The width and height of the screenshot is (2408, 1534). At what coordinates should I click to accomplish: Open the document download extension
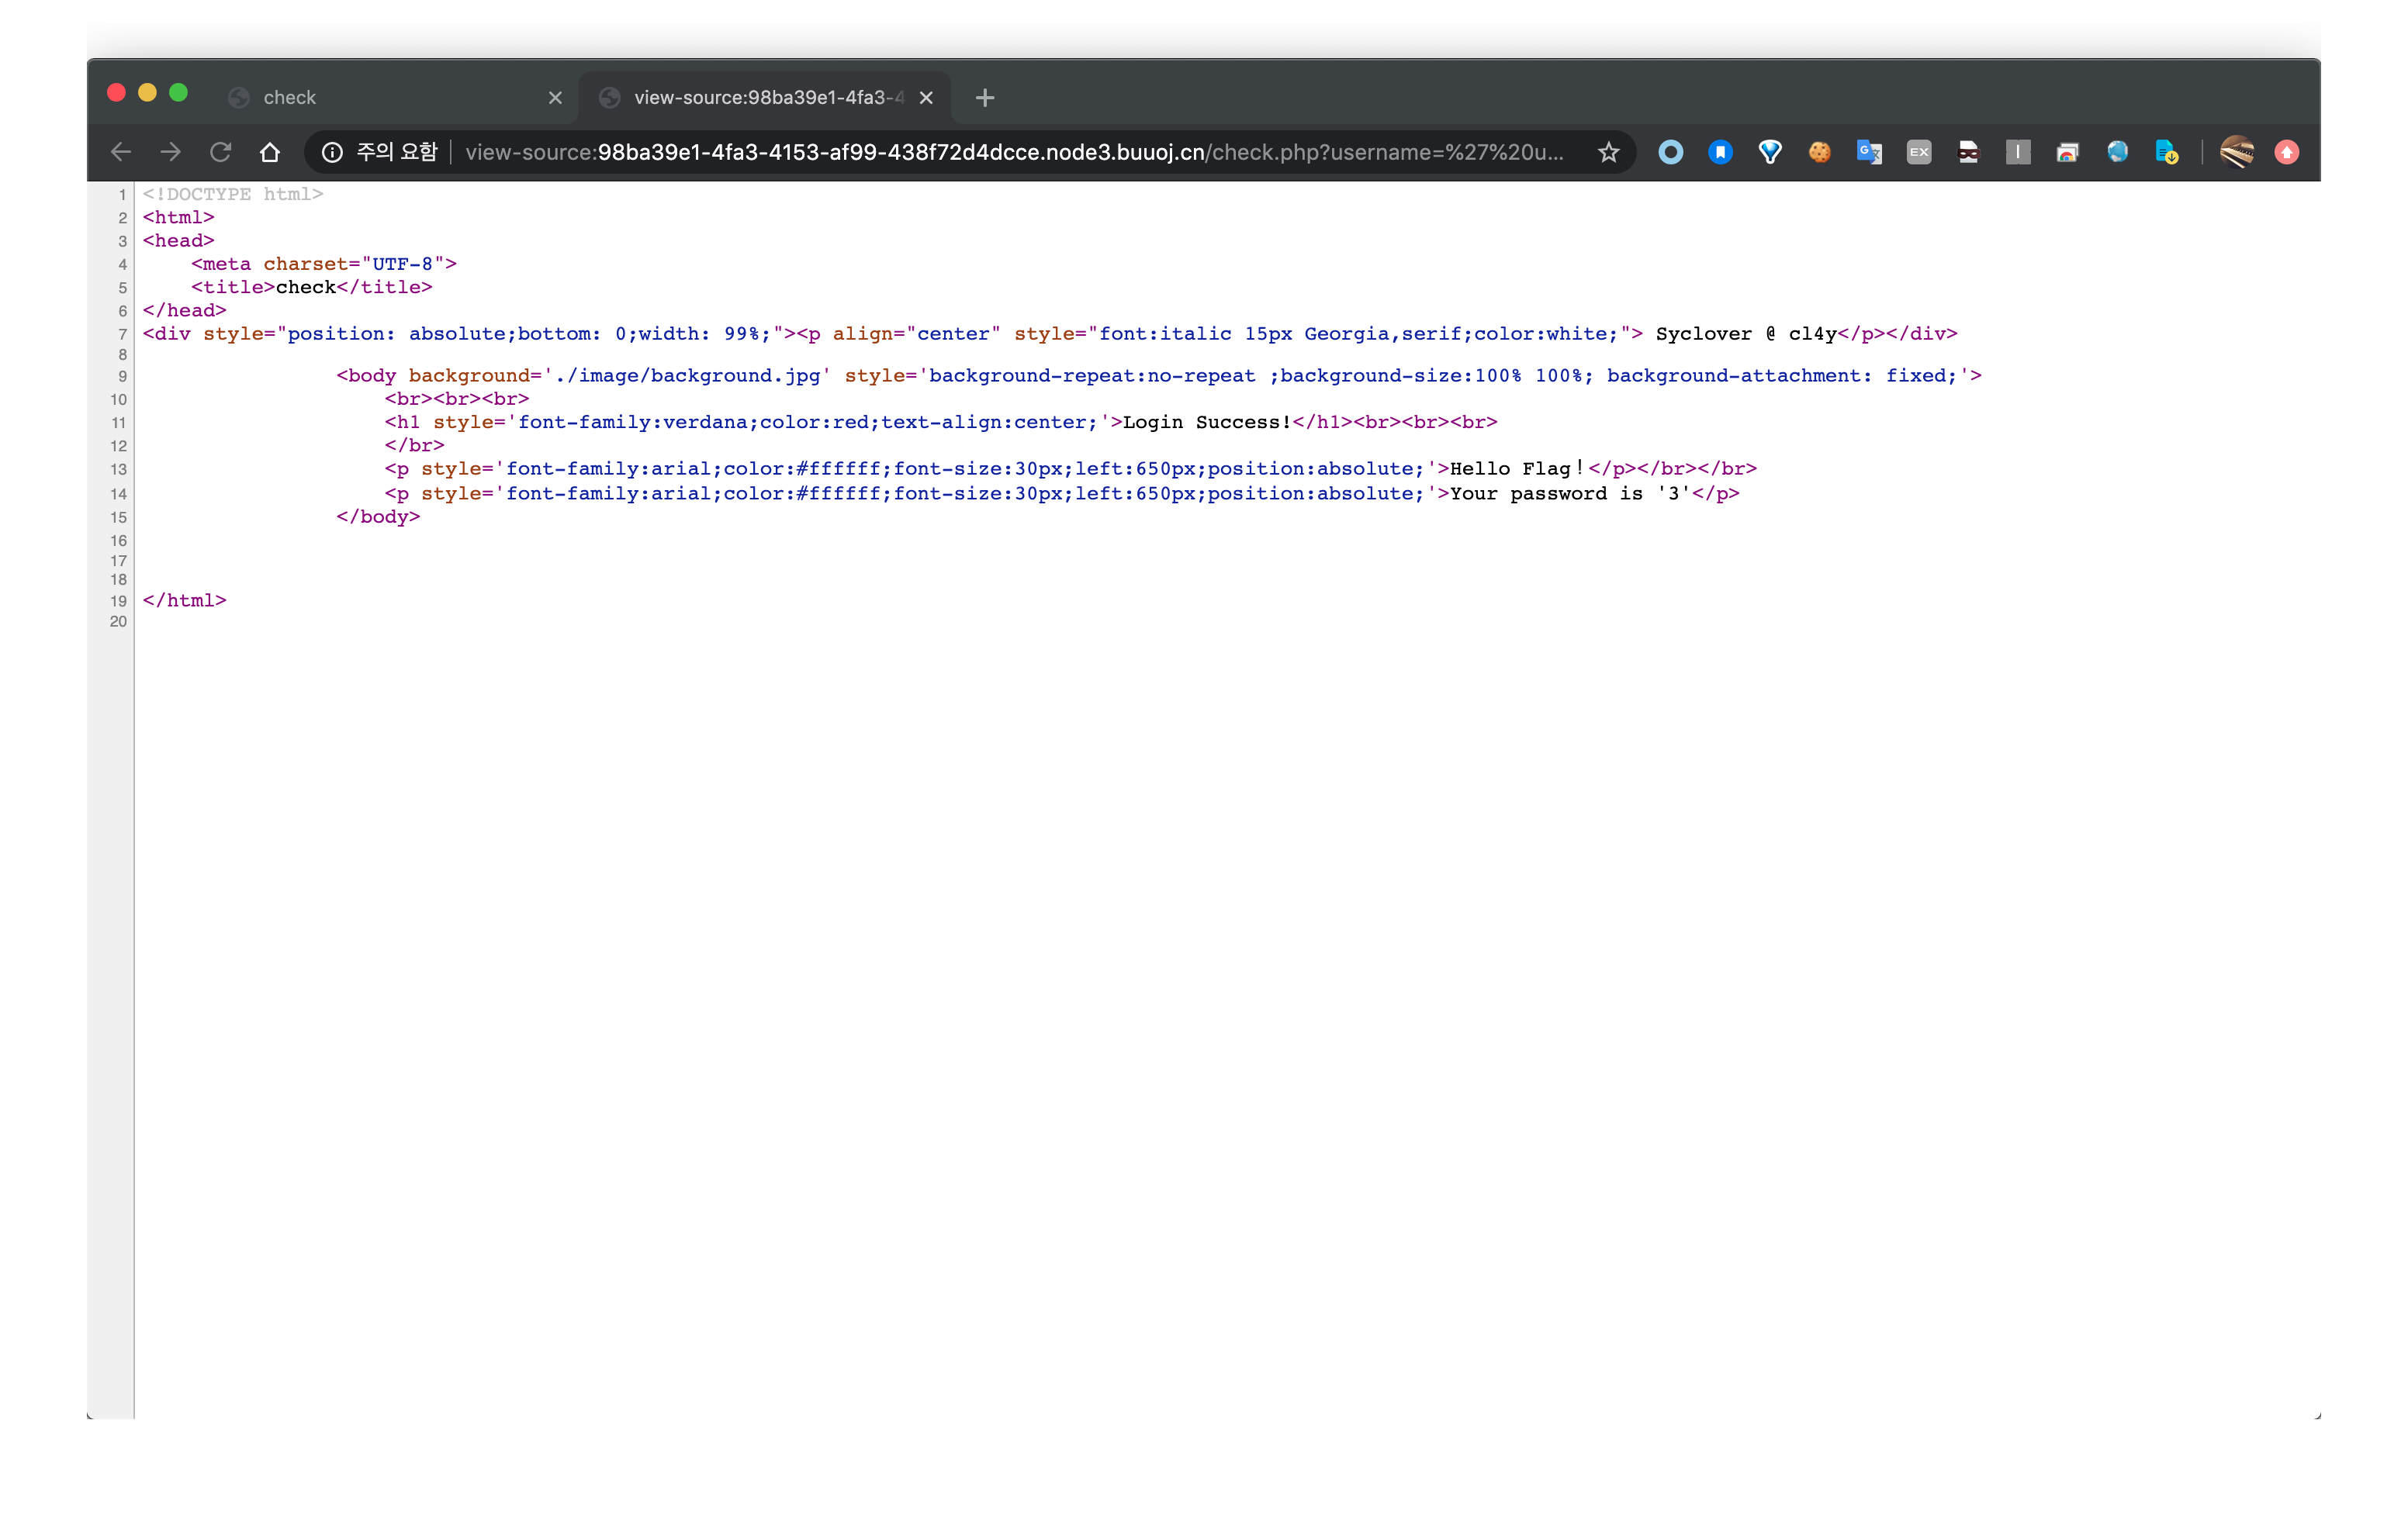tap(2166, 152)
